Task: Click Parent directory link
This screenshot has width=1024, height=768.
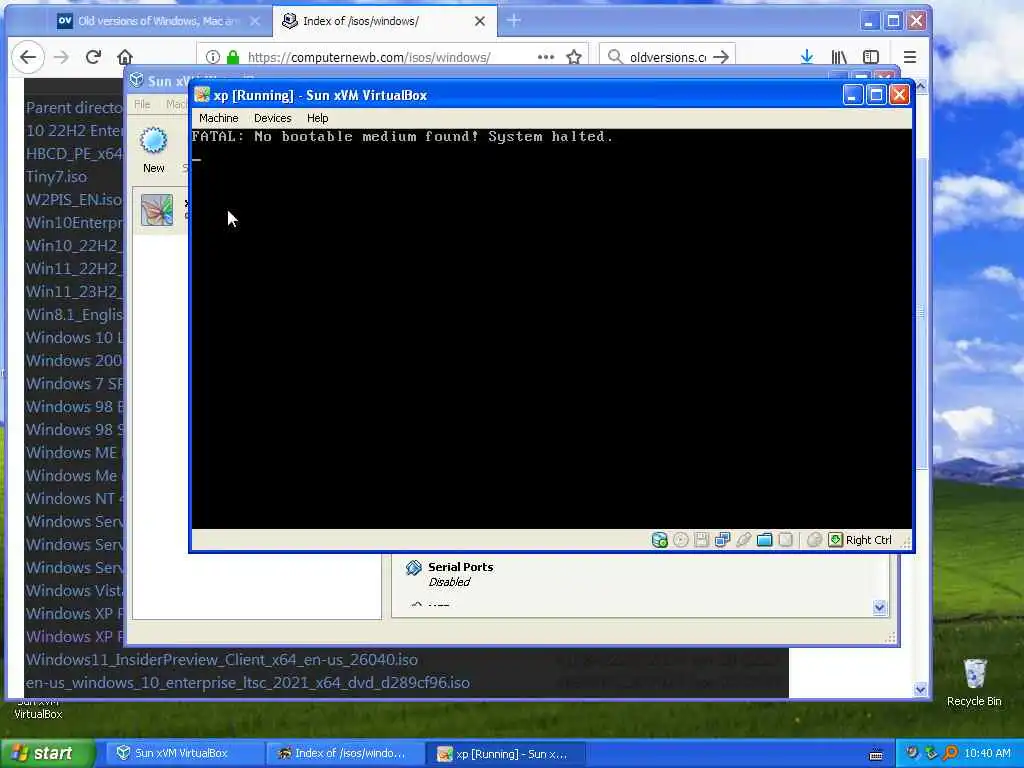Action: (74, 107)
